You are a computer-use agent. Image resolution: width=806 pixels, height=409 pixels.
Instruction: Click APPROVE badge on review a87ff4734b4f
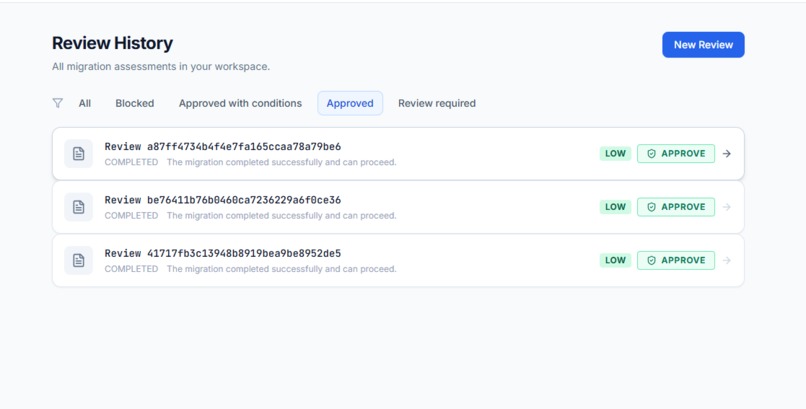[x=676, y=154]
